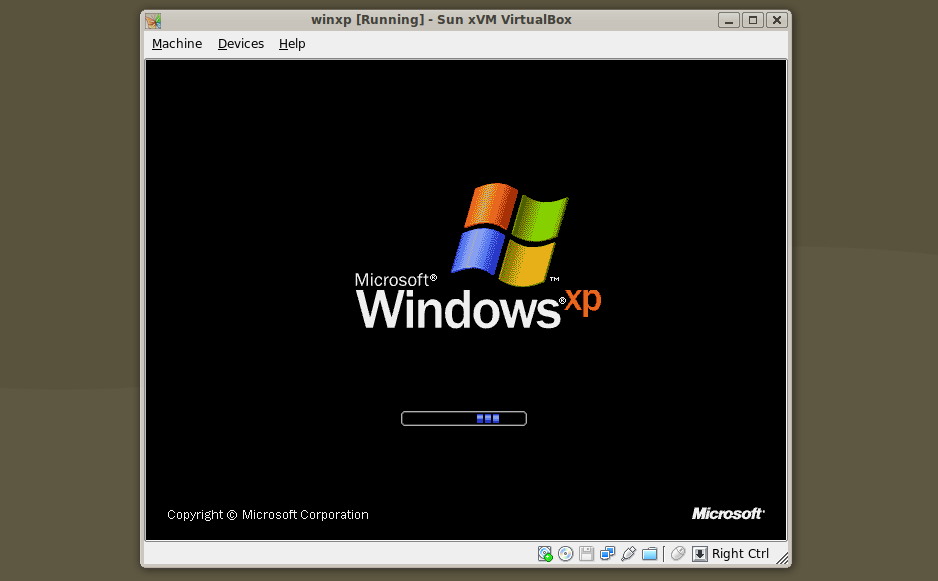The image size is (938, 581).
Task: Toggle the mouse integration indicator
Action: (x=678, y=554)
